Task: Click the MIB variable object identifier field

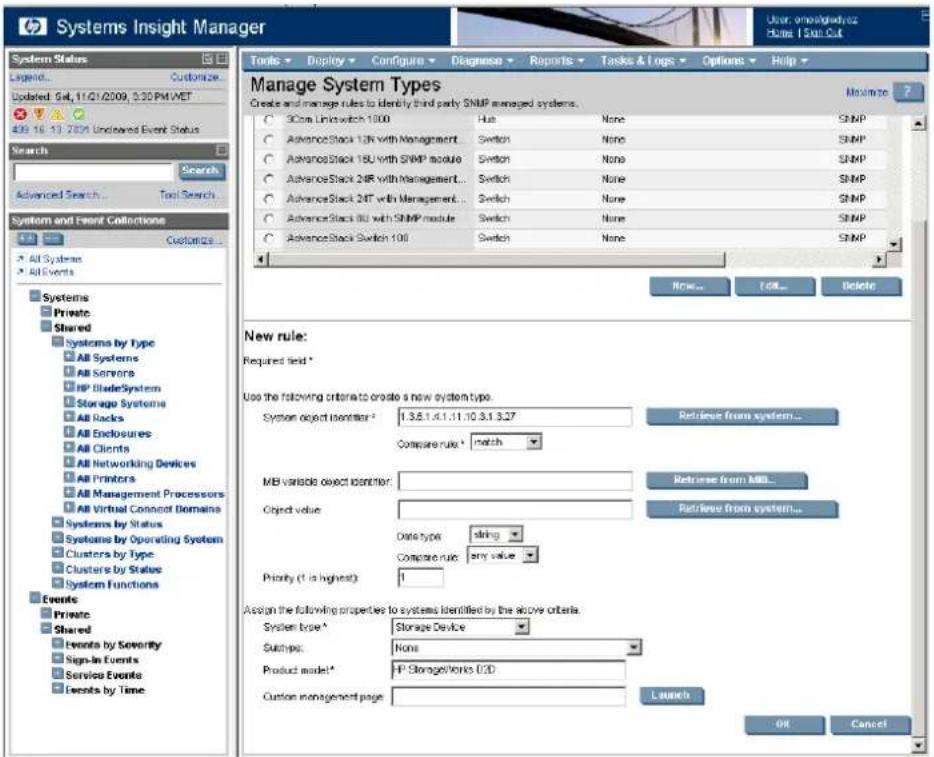Action: click(x=515, y=481)
